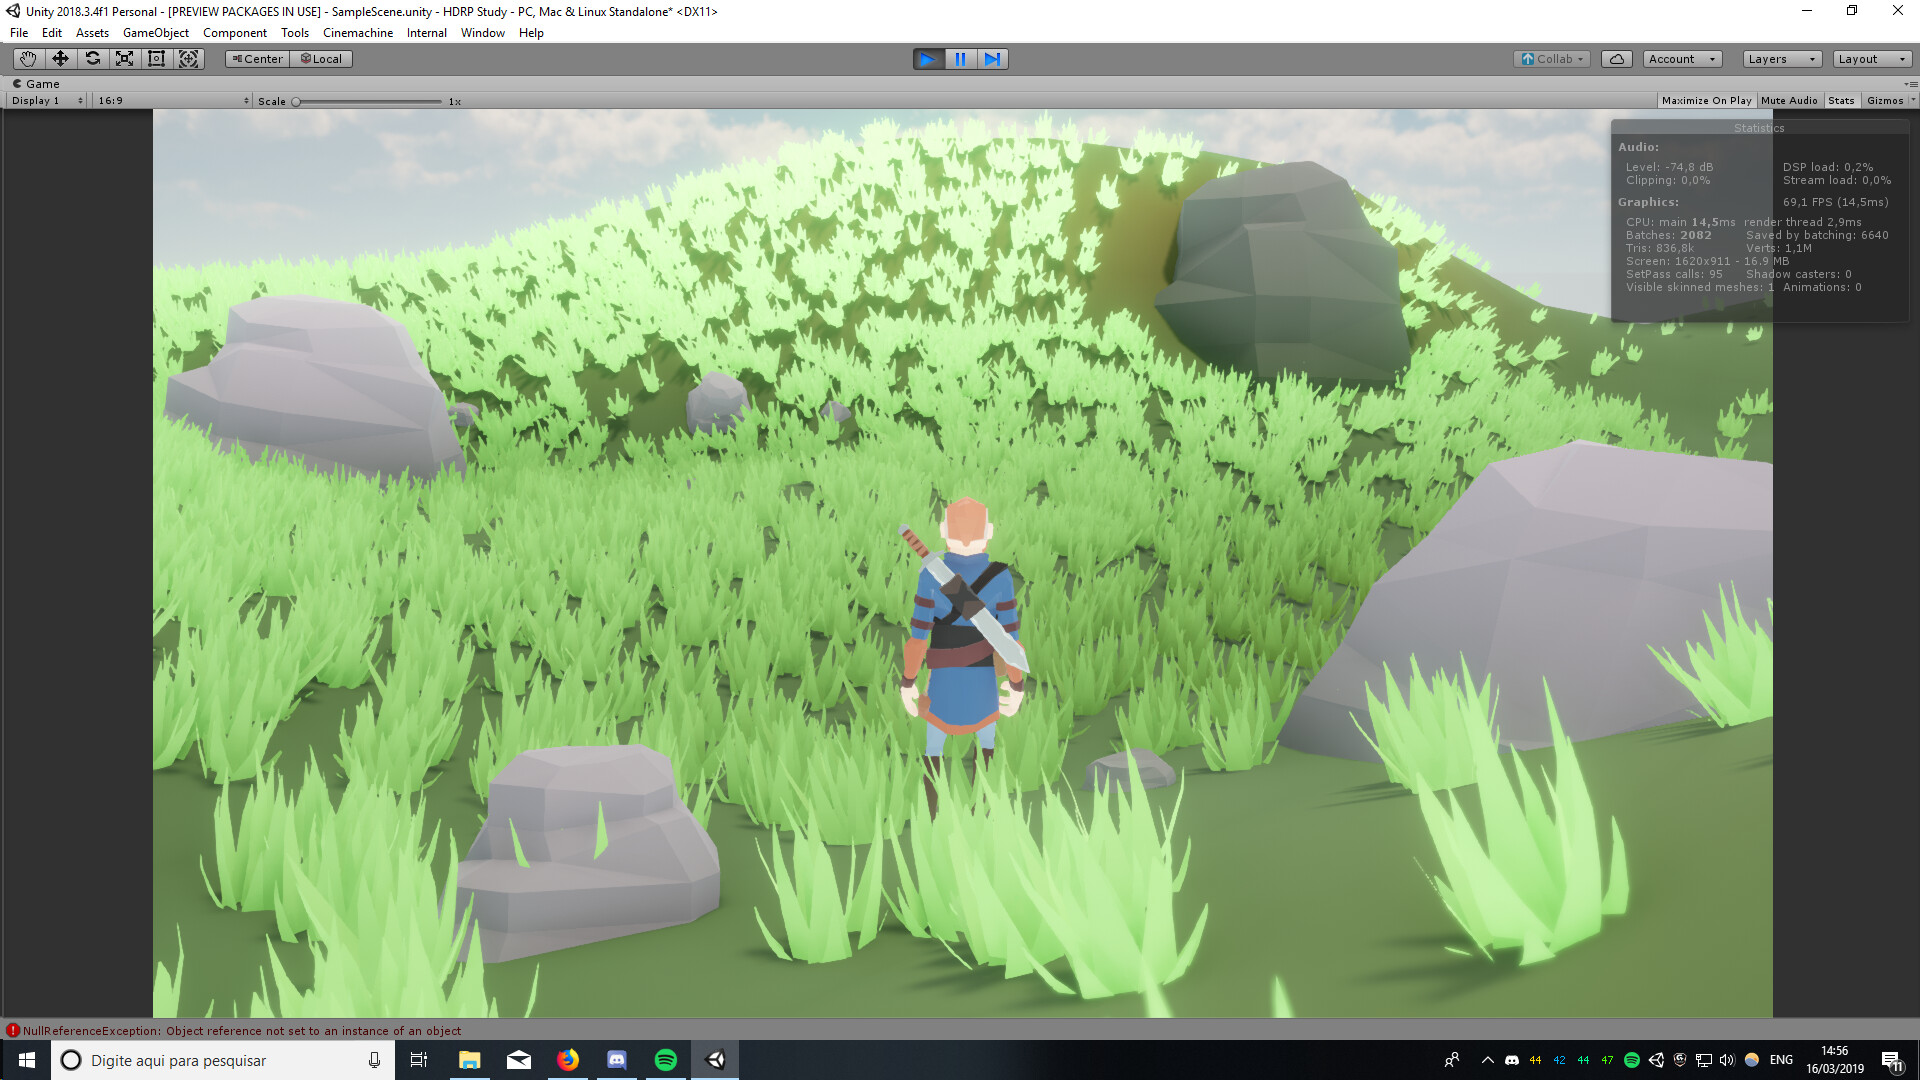The image size is (1920, 1080).
Task: Select the Rect transform tool
Action: pyautogui.click(x=156, y=59)
